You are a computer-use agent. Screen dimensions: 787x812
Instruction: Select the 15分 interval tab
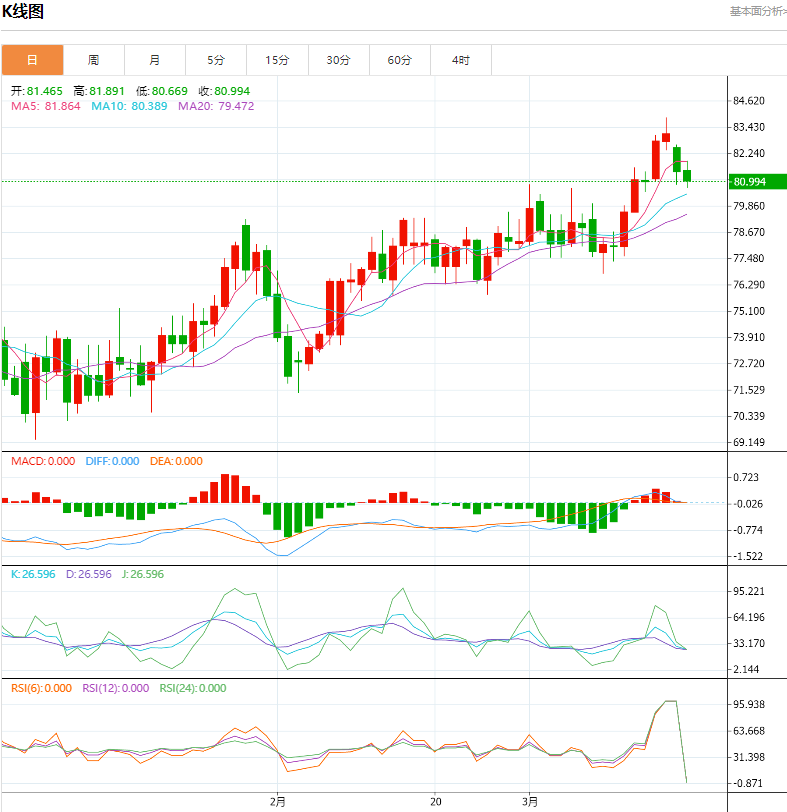pyautogui.click(x=277, y=60)
